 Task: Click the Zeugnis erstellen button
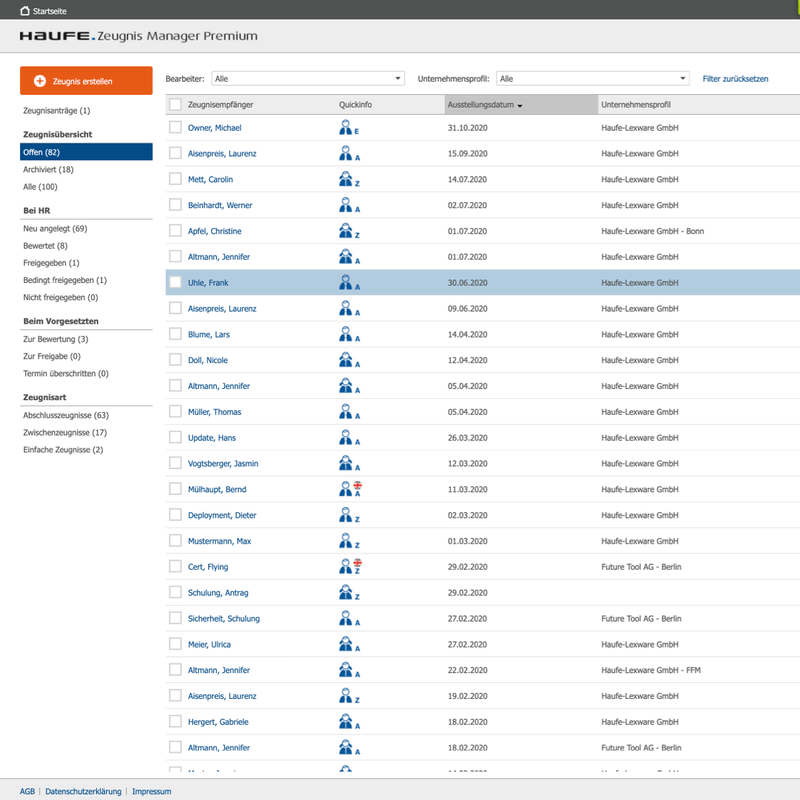[83, 80]
